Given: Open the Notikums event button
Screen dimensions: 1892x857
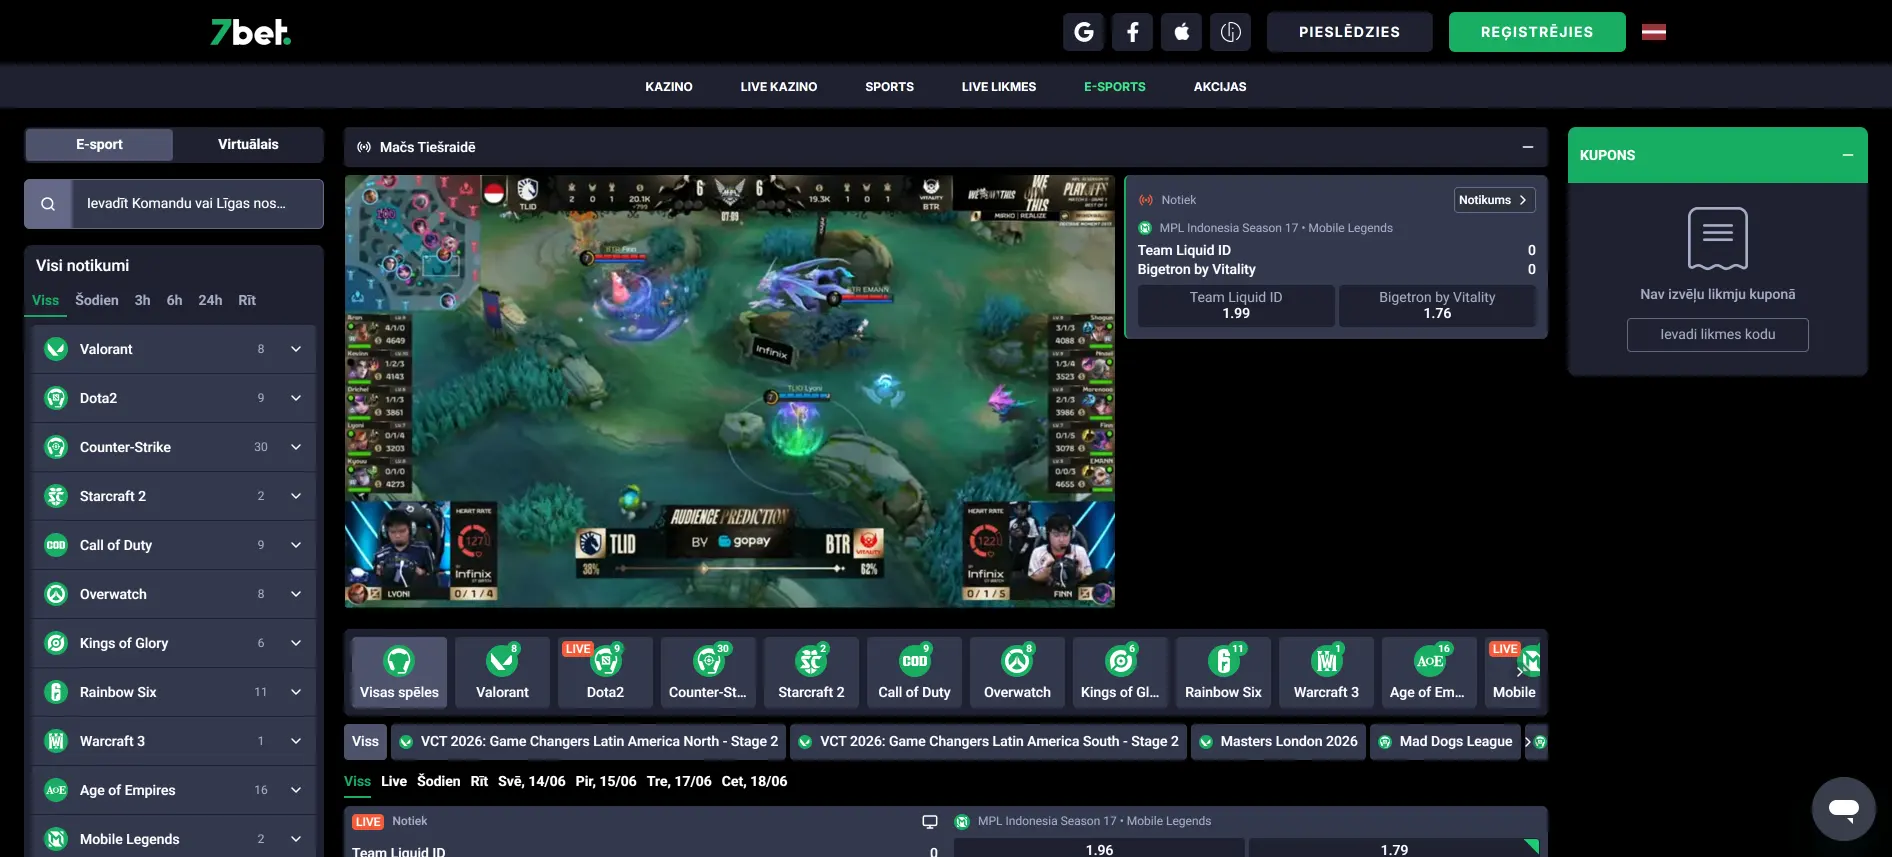Looking at the screenshot, I should (x=1494, y=200).
